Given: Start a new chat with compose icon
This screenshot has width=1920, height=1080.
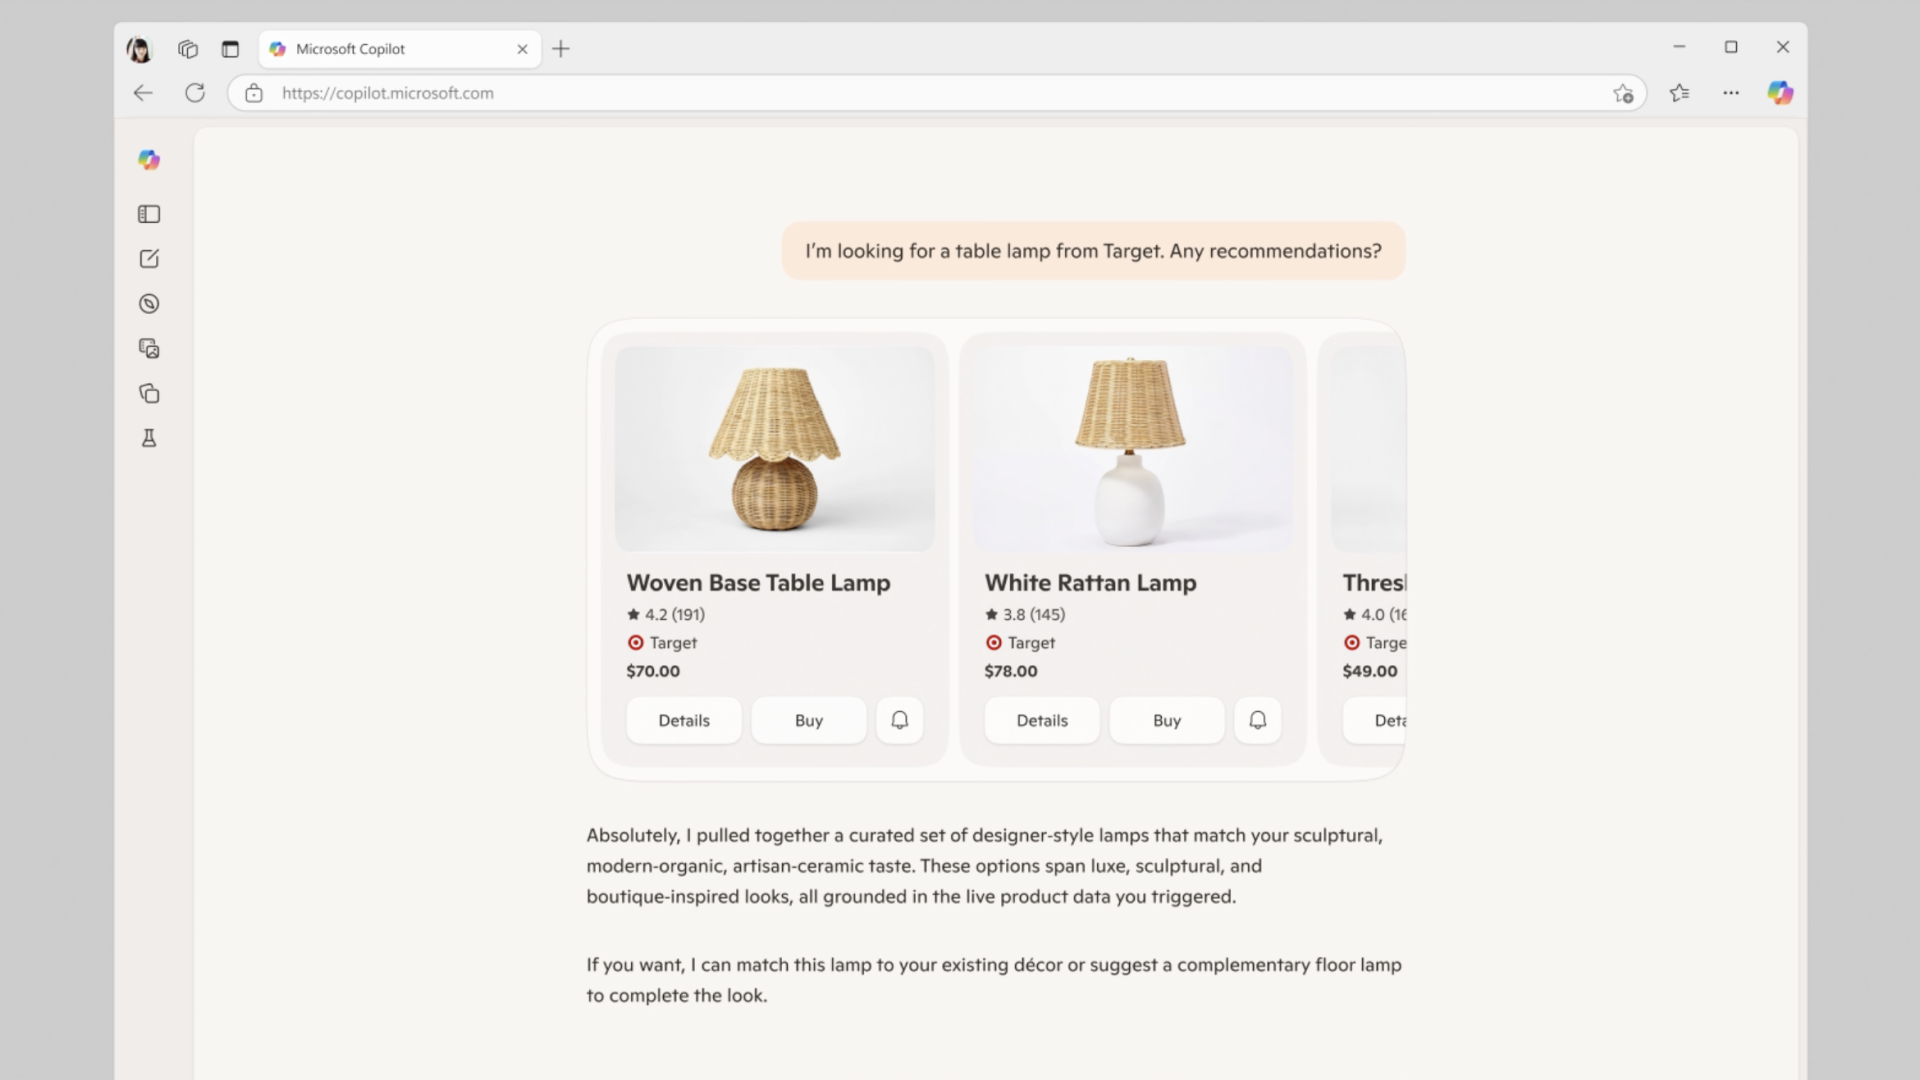Looking at the screenshot, I should tap(149, 259).
